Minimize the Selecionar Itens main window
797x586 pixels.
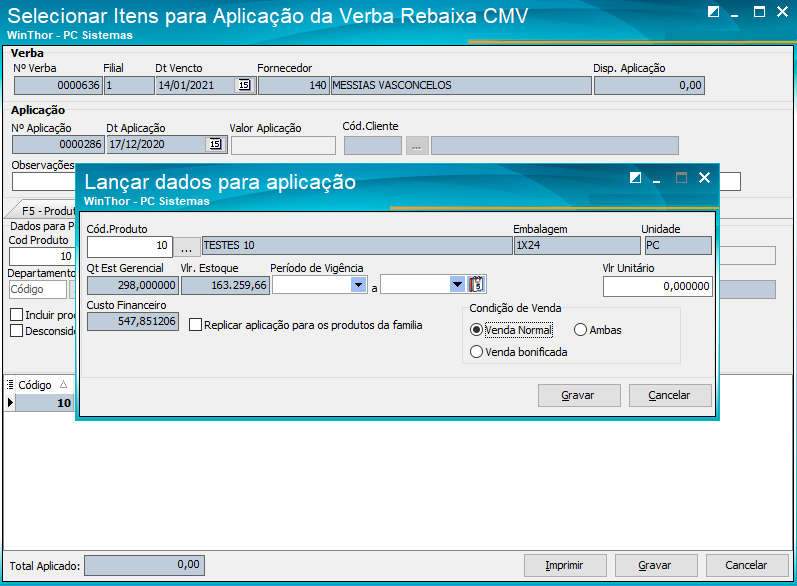tap(735, 14)
